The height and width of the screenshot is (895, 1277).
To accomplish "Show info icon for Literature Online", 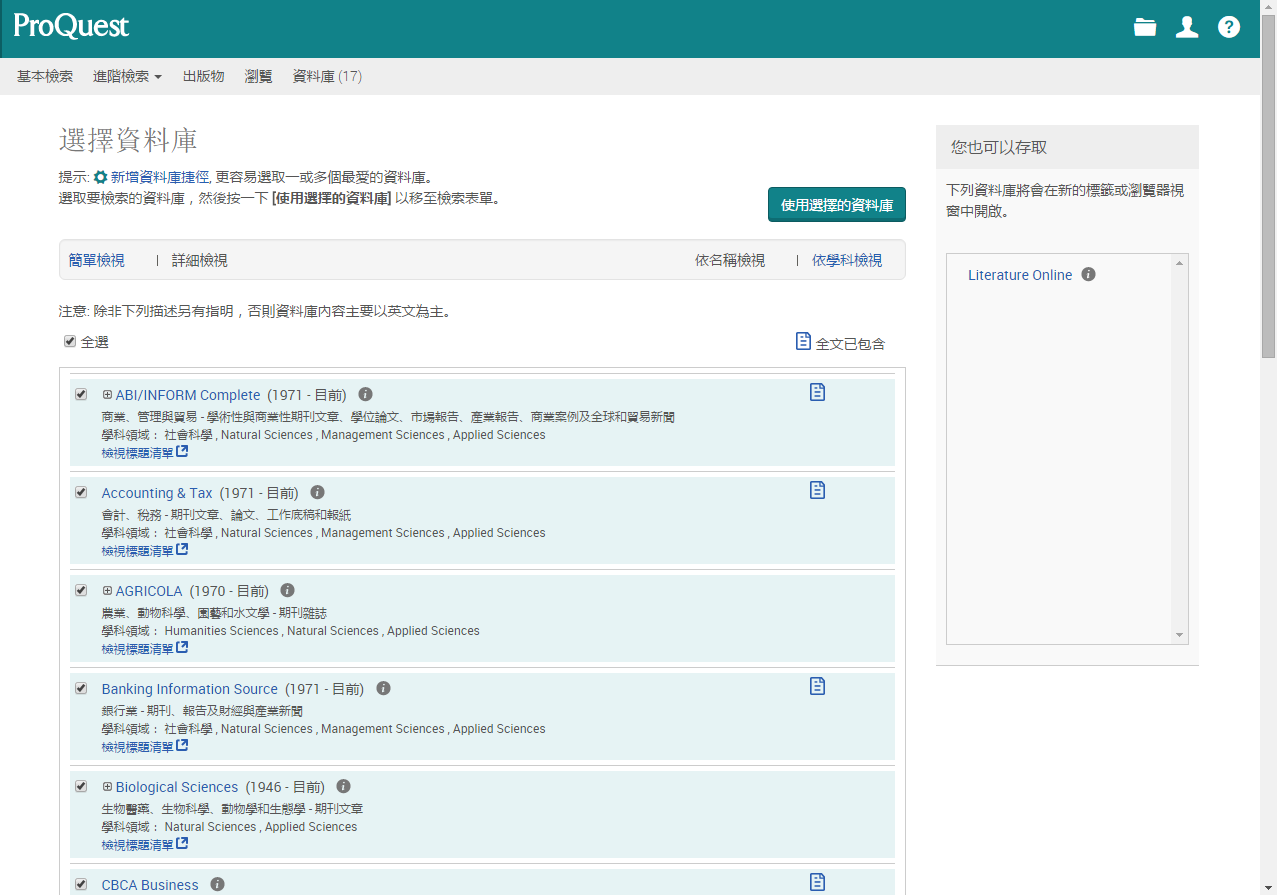I will click(x=1089, y=274).
